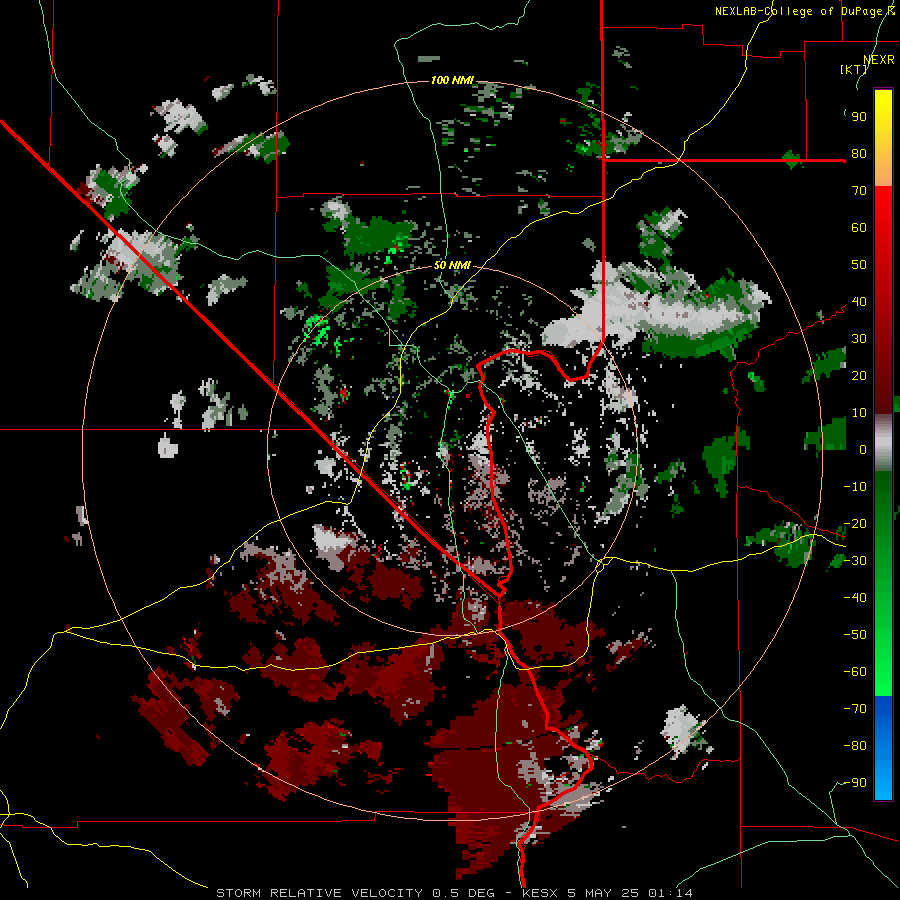Click the -80 knot scale label
Screen dimensions: 900x900
point(855,746)
